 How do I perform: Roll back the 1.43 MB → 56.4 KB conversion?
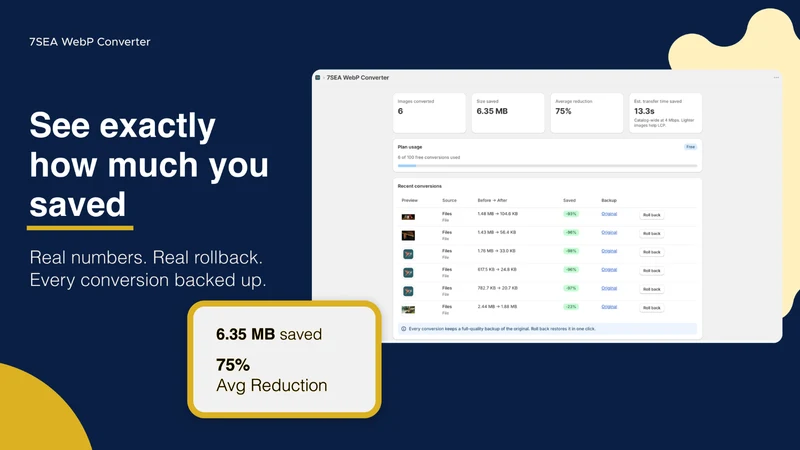point(652,234)
